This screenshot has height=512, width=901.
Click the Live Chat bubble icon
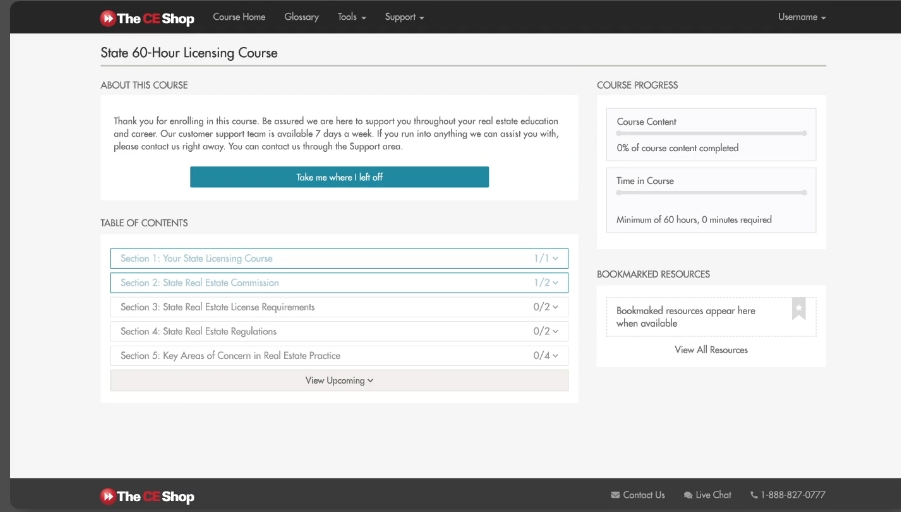pyautogui.click(x=688, y=495)
